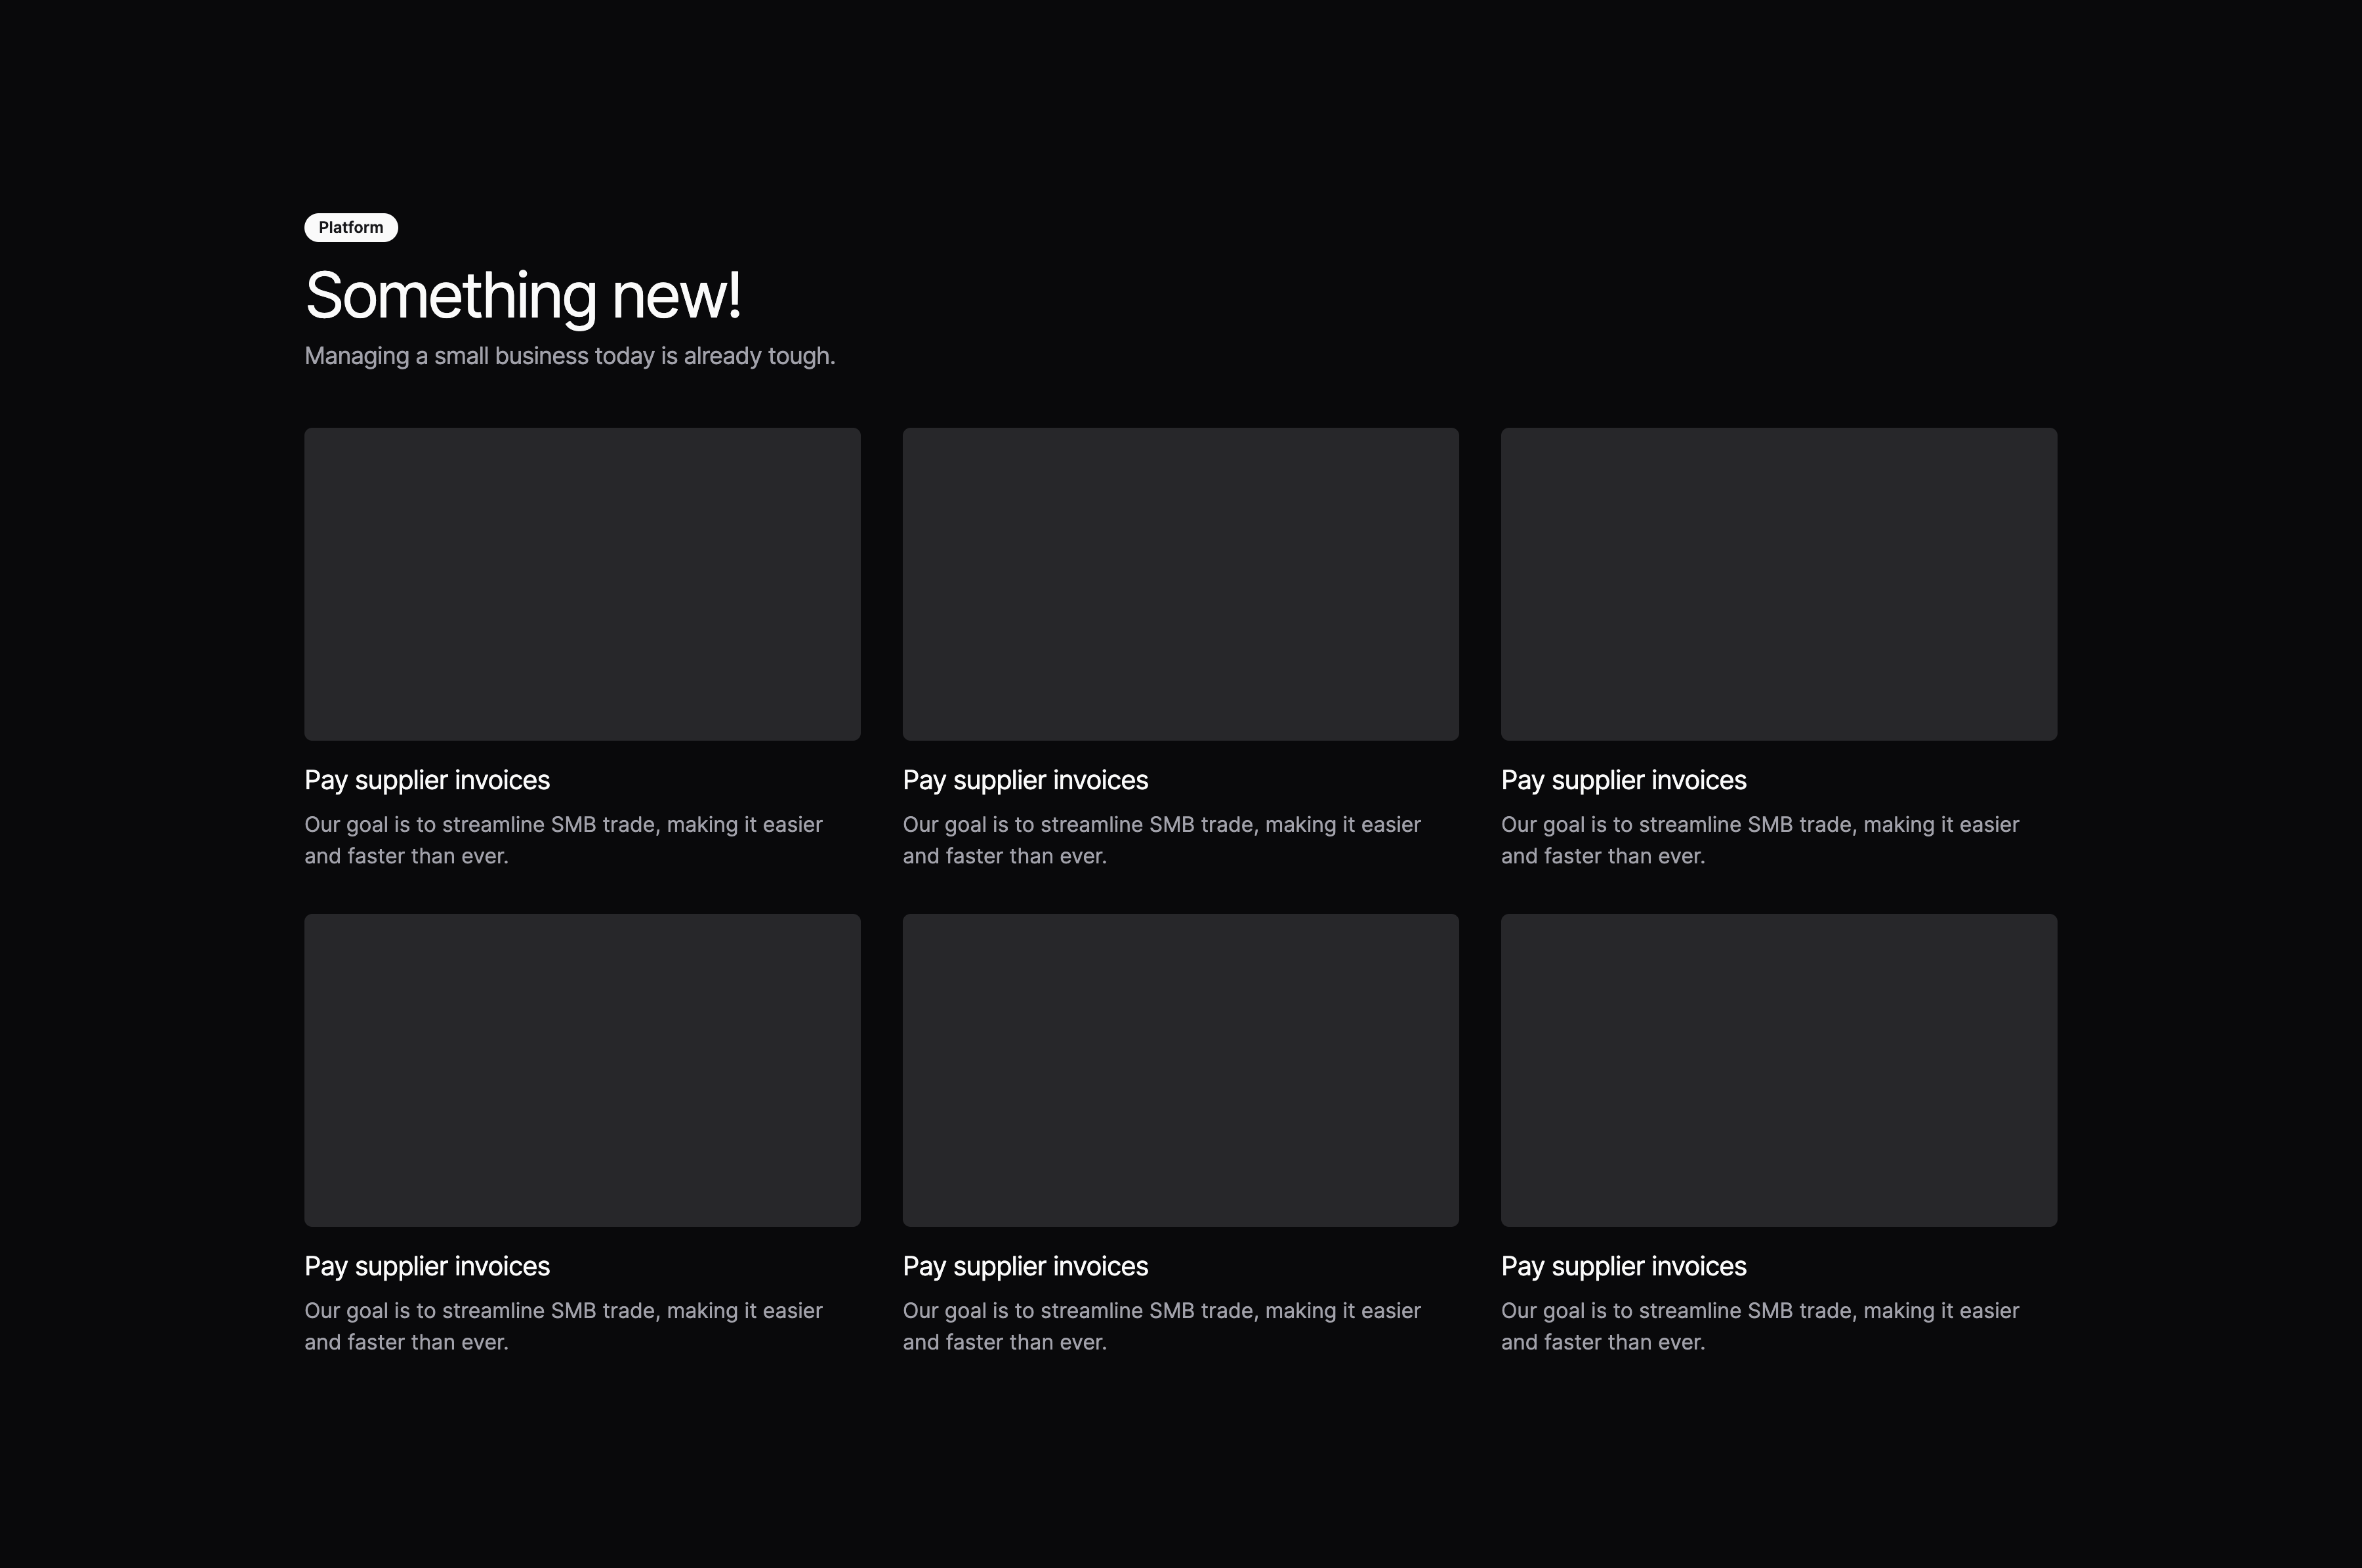Image resolution: width=2362 pixels, height=1568 pixels.
Task: Click the description text under top-middle card
Action: coord(1161,840)
